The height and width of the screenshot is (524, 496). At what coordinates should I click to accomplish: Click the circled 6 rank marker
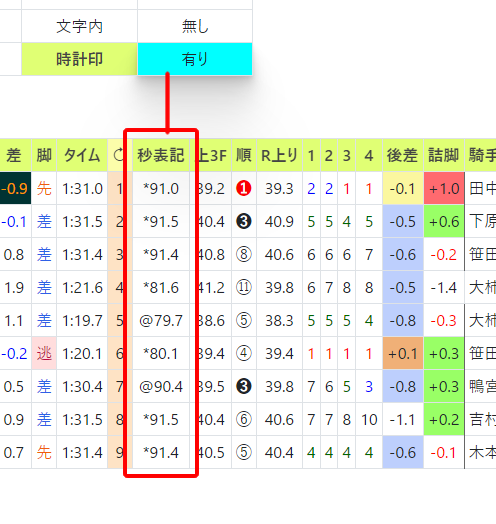coord(244,419)
